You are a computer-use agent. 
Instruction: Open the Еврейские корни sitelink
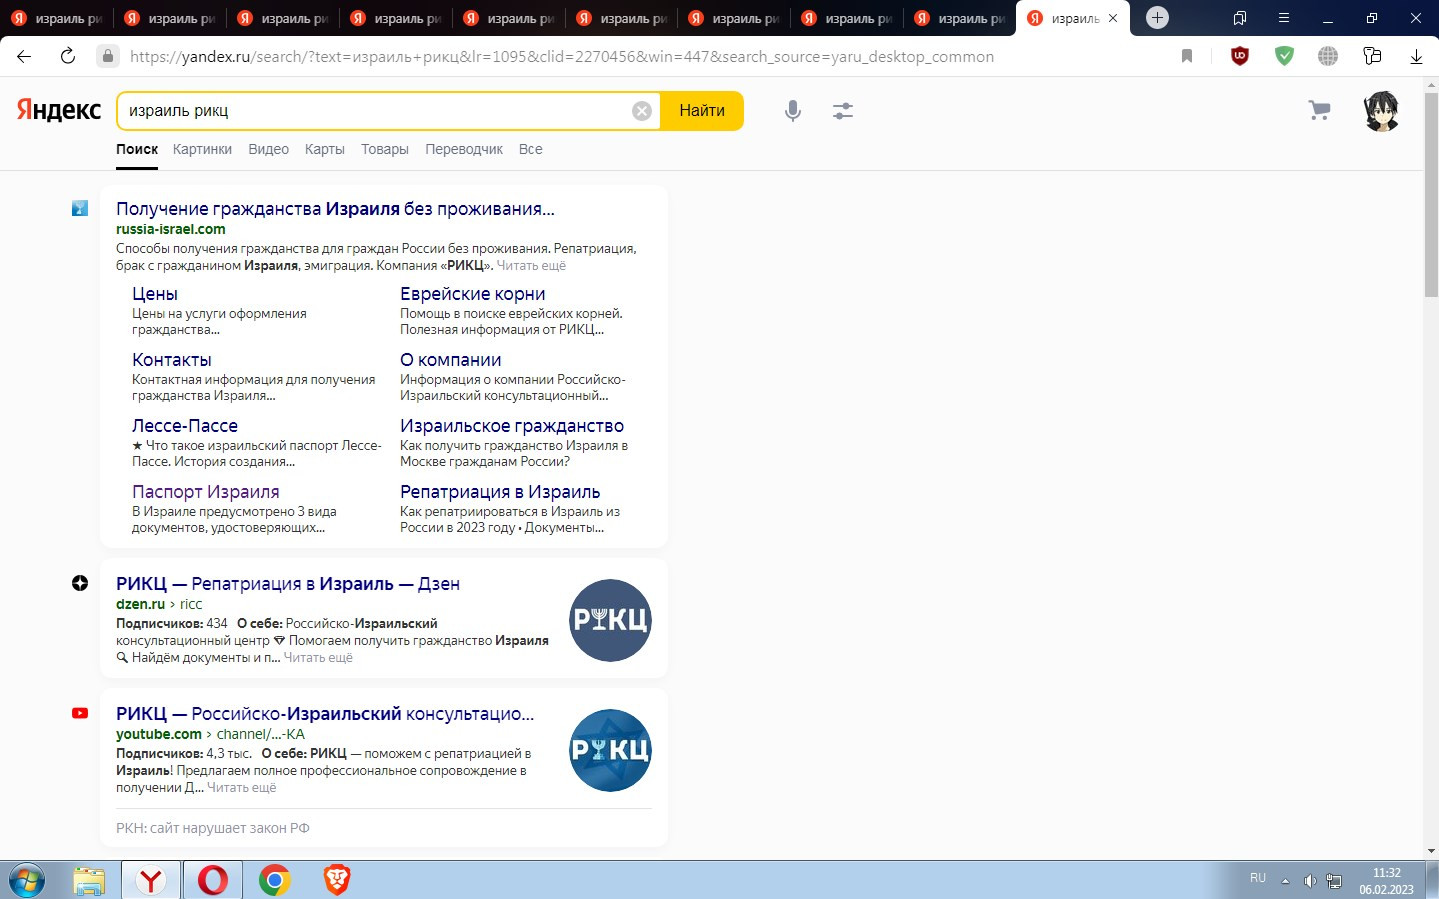click(473, 294)
